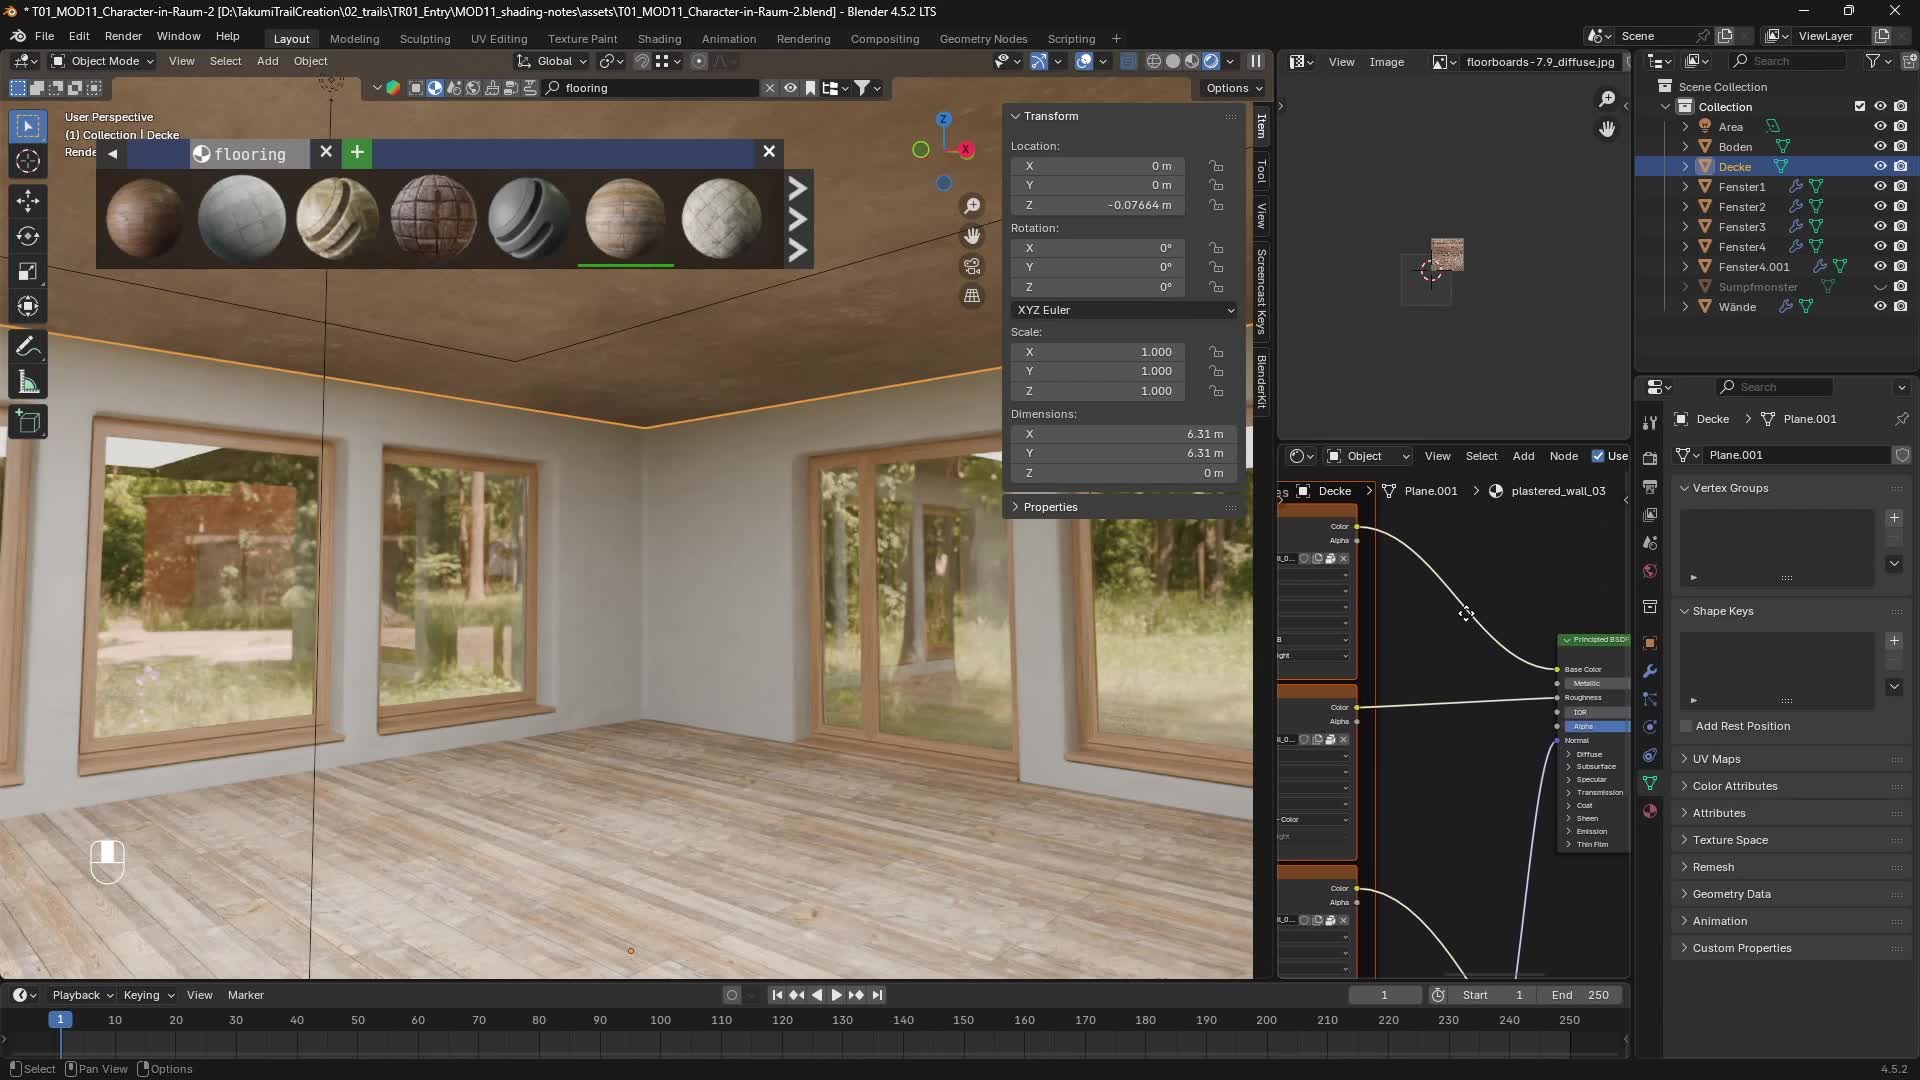Switch to the Material properties tab
The image size is (1920, 1080).
[x=1649, y=811]
